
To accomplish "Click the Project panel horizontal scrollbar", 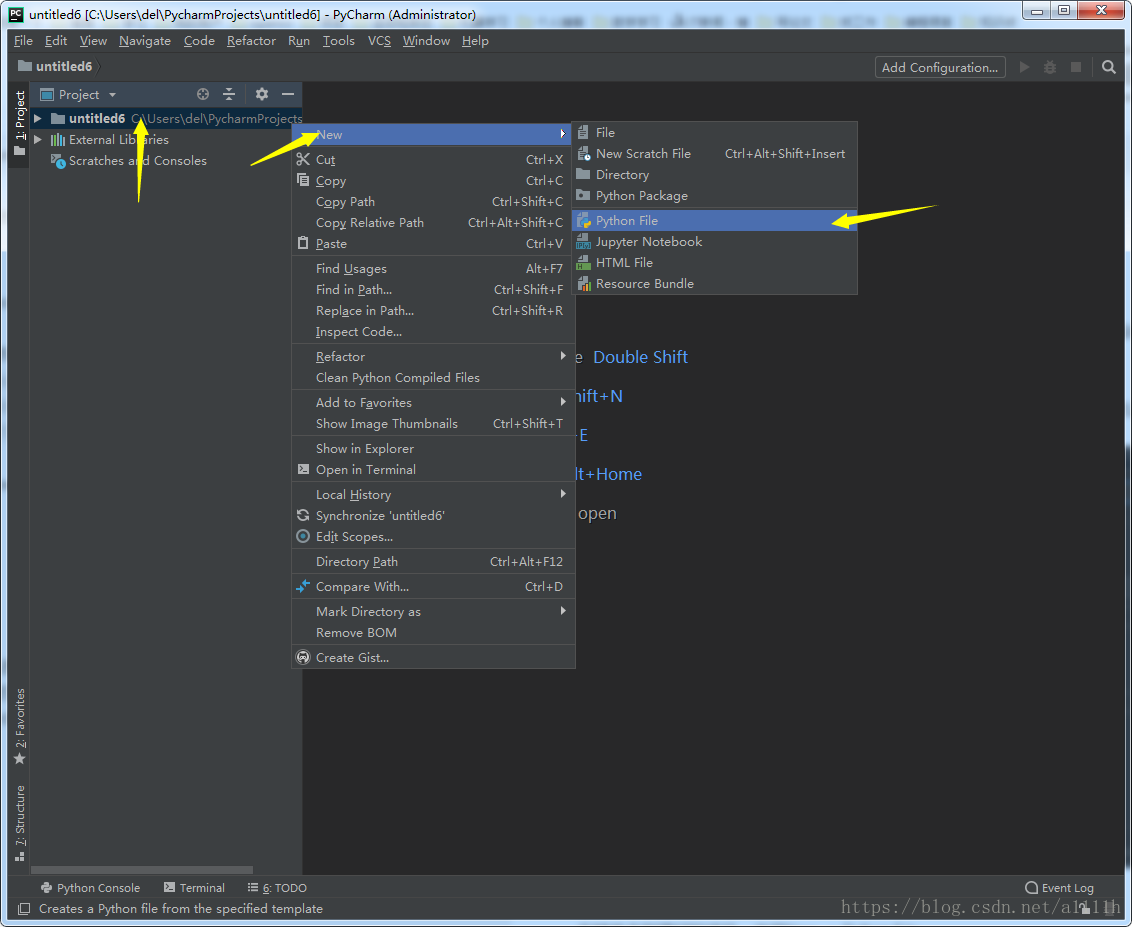I will pos(142,870).
